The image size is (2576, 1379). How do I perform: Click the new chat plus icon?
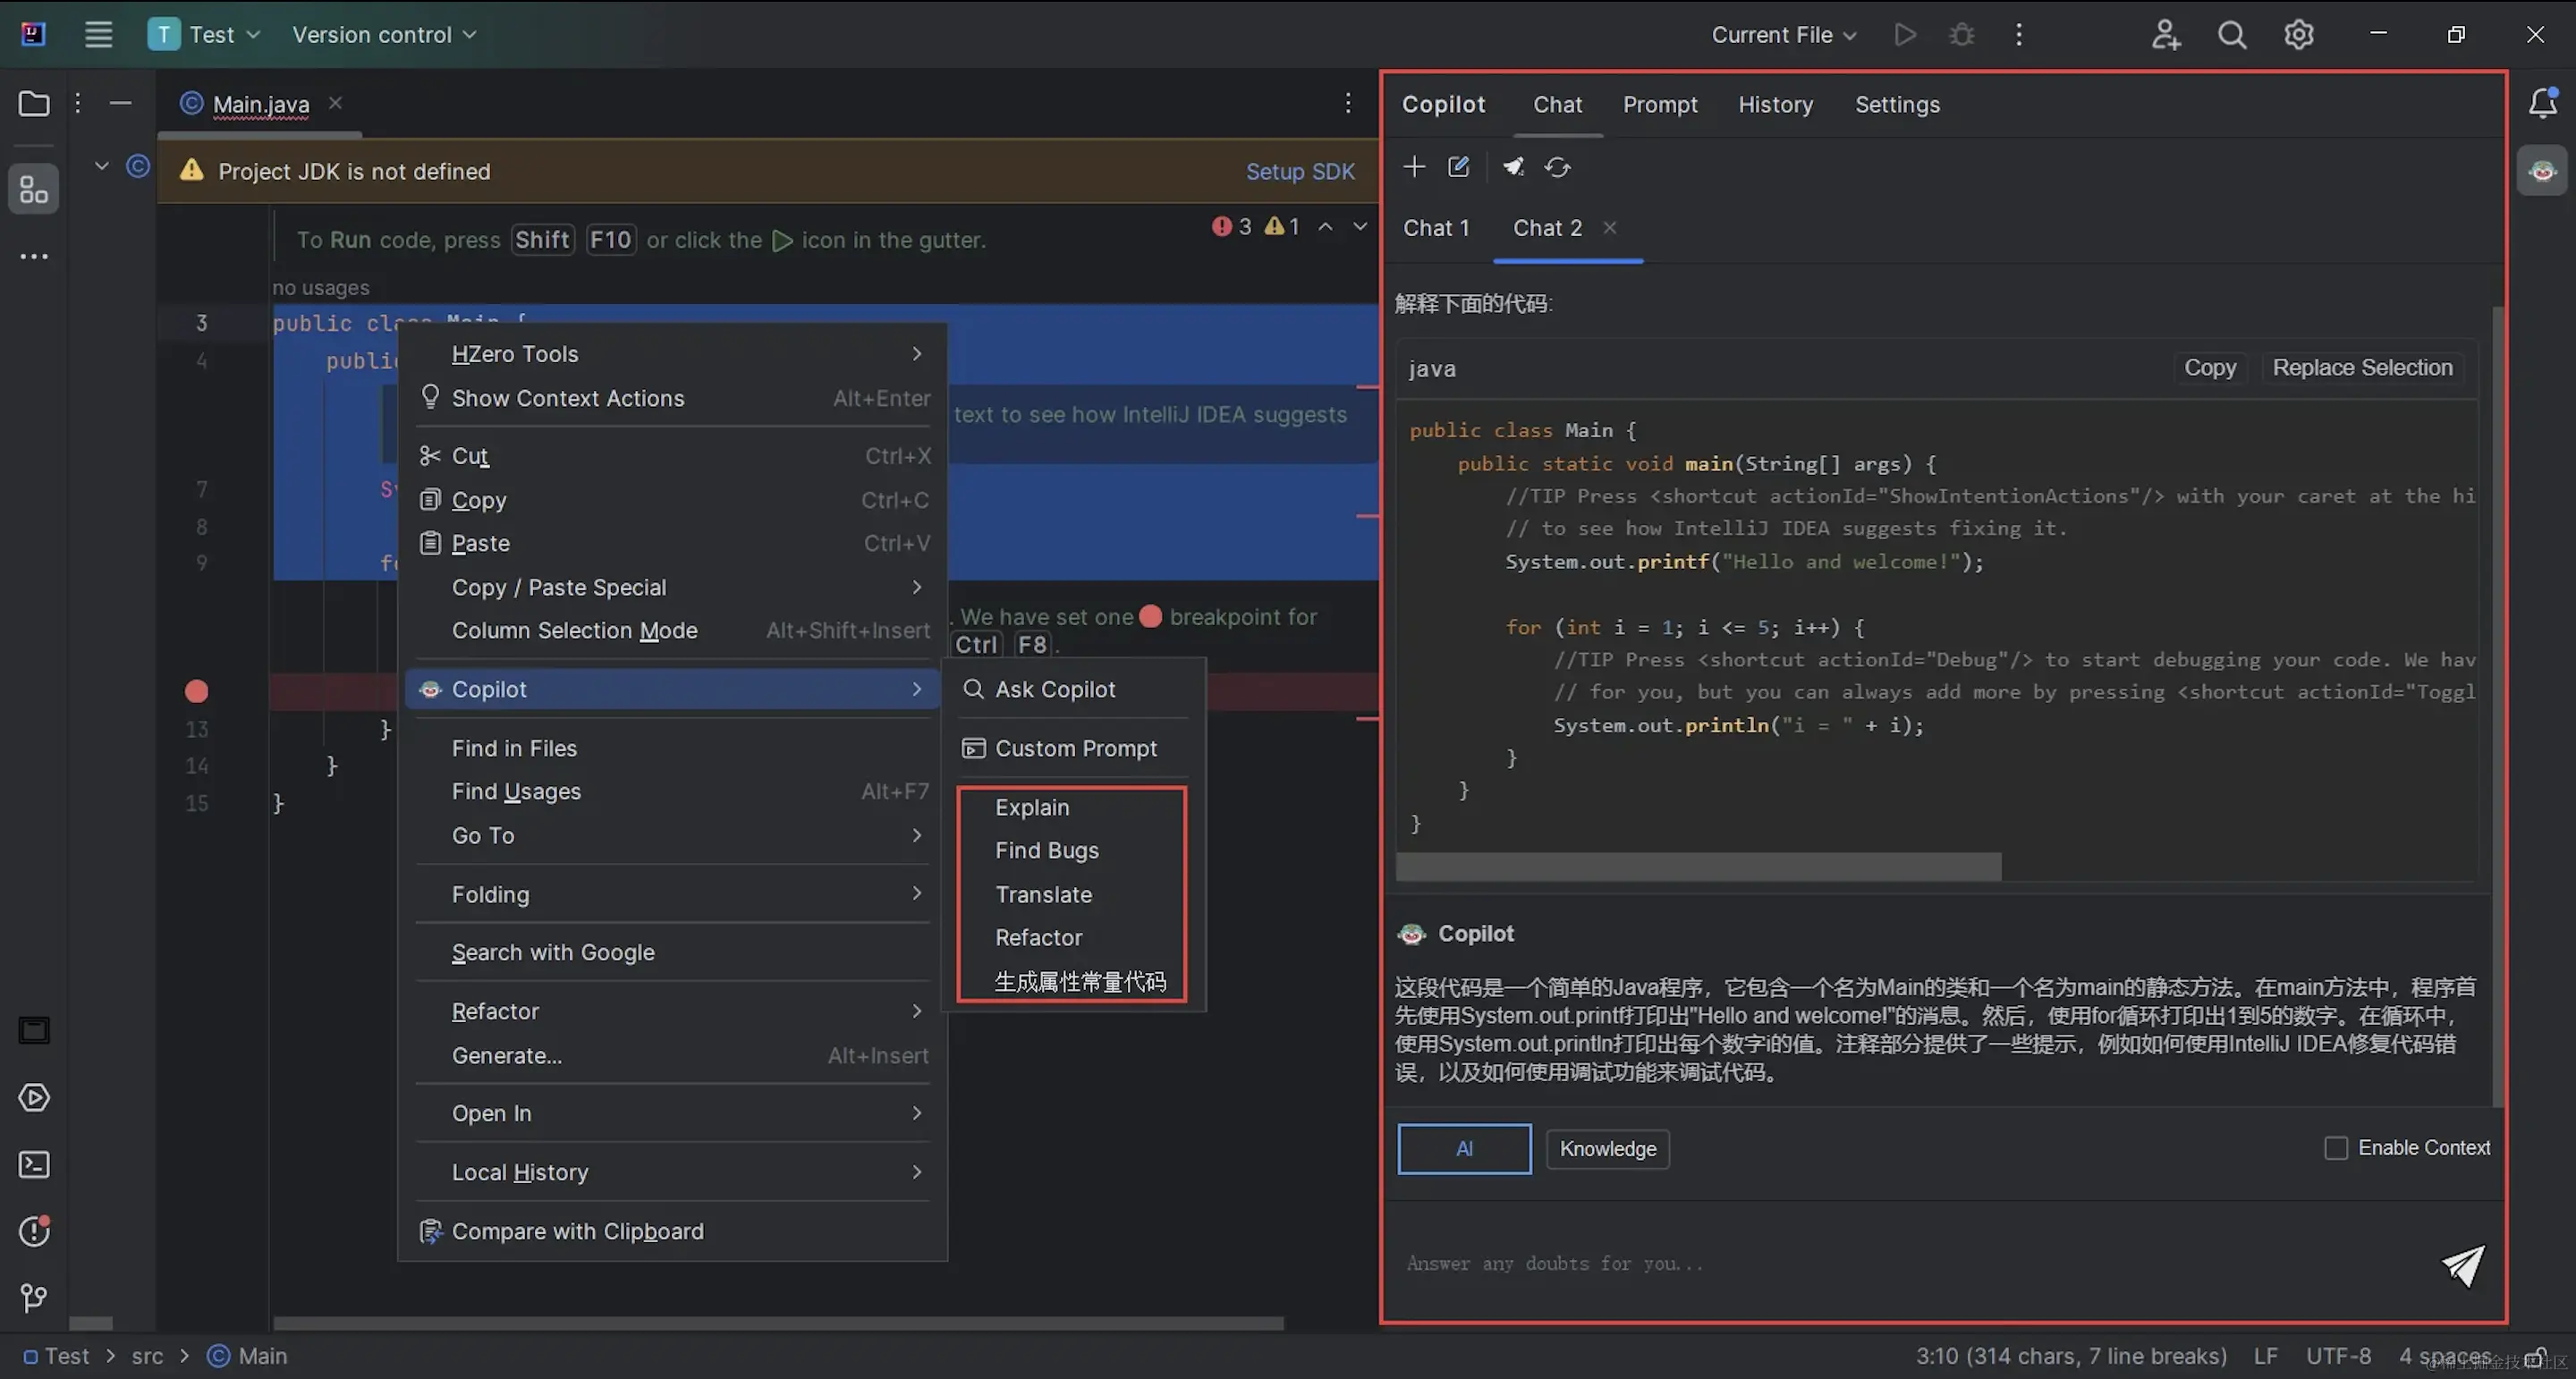pyautogui.click(x=1413, y=166)
